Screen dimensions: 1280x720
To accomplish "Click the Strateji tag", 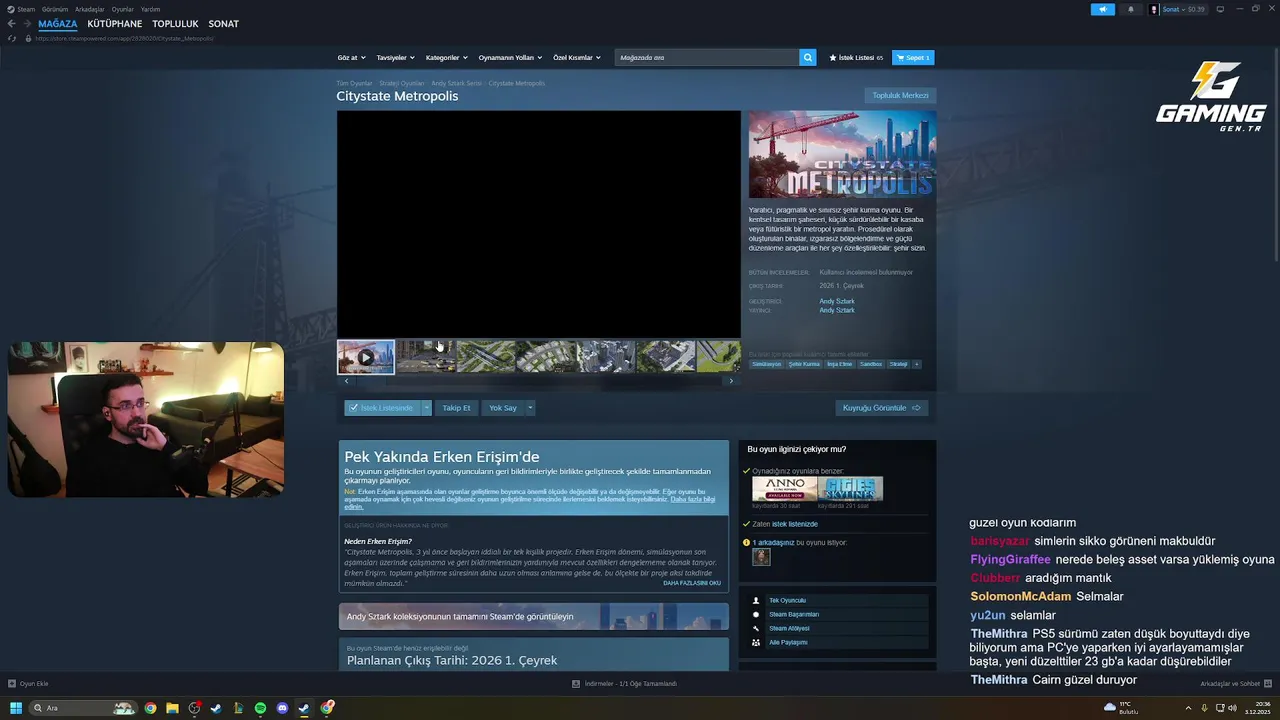I will (899, 364).
